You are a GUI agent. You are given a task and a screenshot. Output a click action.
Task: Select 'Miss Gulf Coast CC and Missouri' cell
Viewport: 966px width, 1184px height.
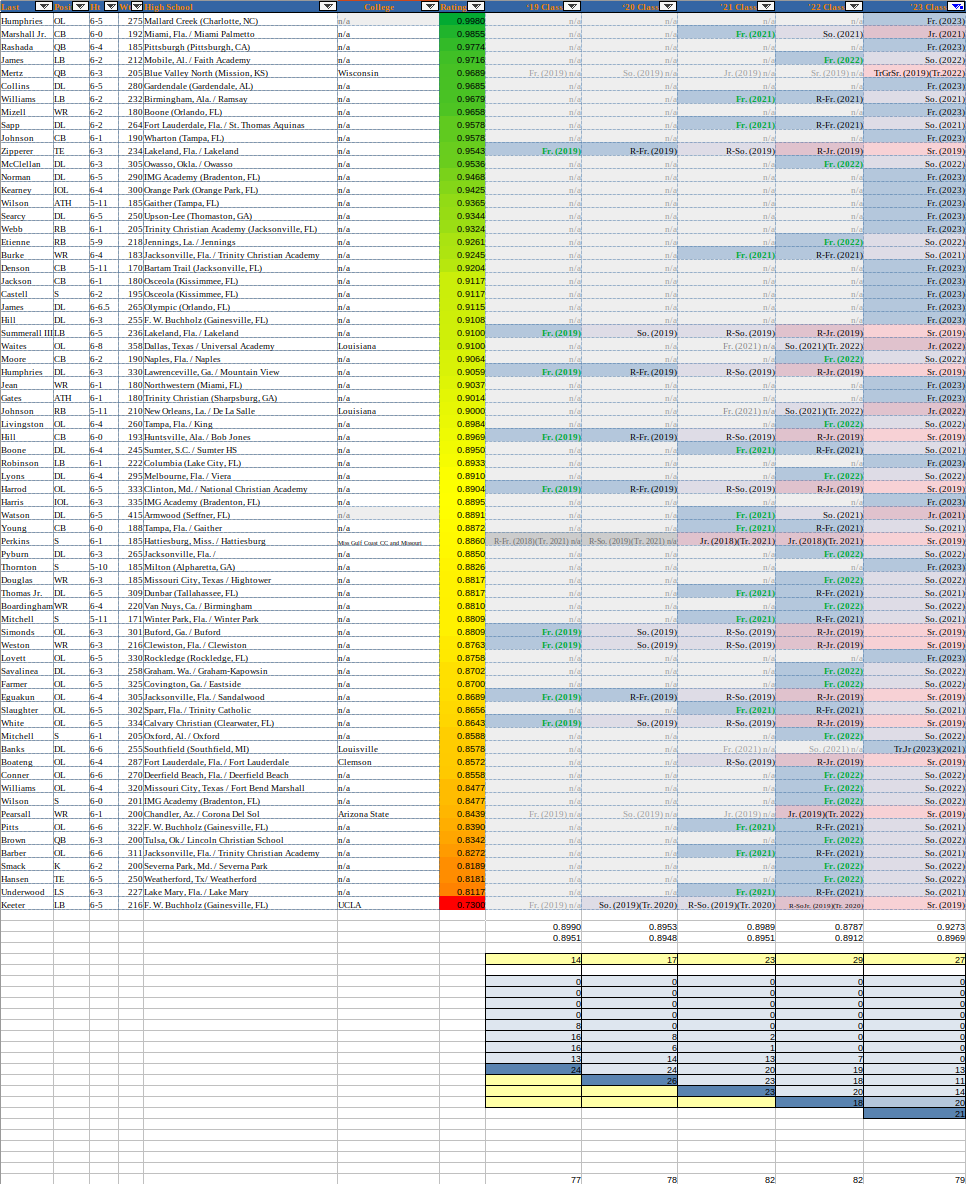(388, 541)
